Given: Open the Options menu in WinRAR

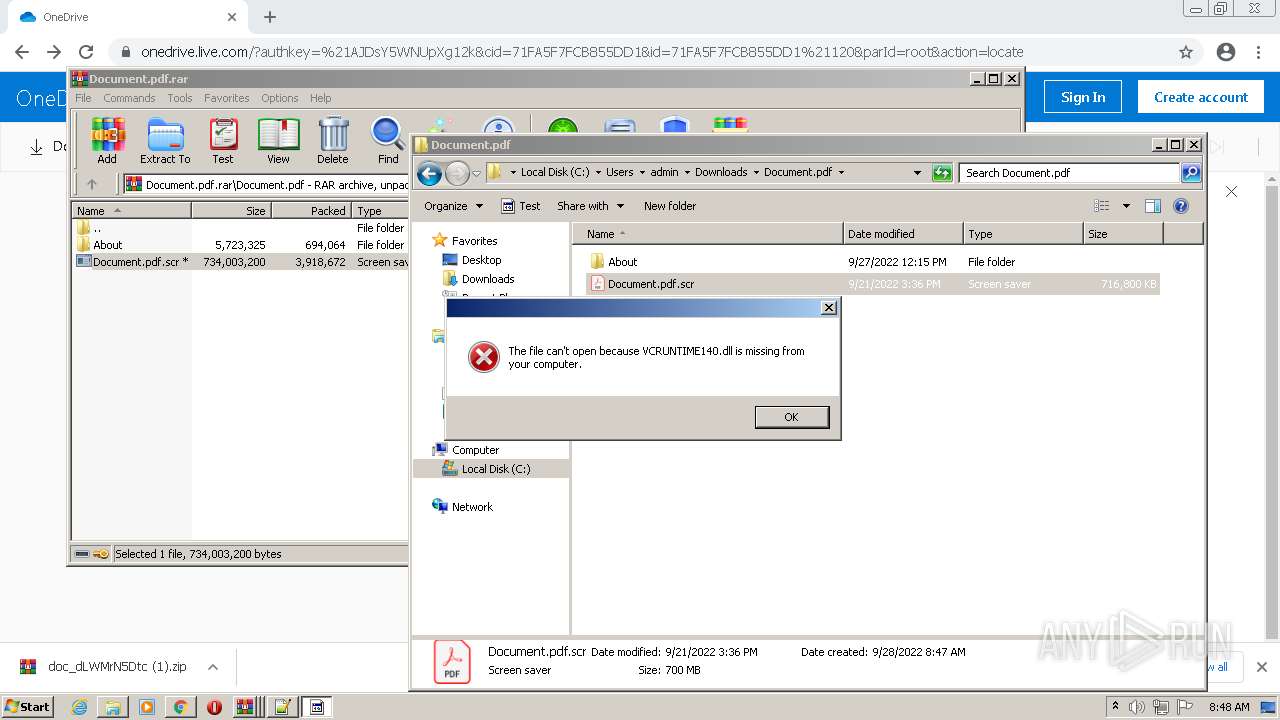Looking at the screenshot, I should pos(280,98).
